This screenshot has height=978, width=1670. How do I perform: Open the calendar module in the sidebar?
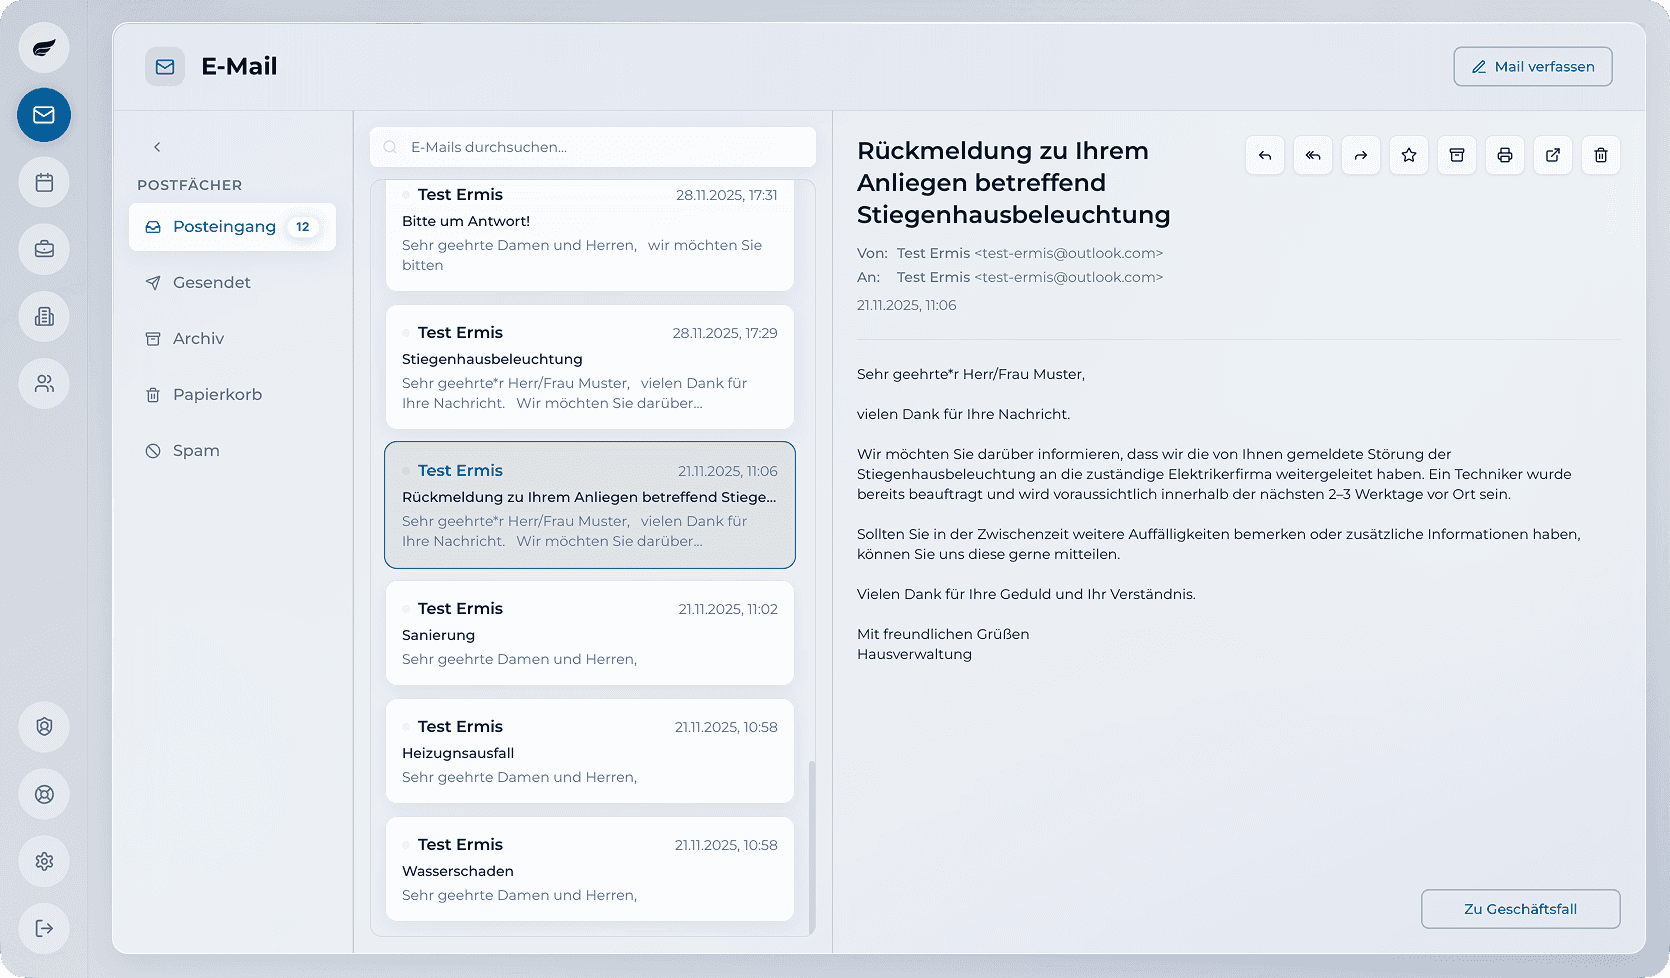click(x=43, y=182)
